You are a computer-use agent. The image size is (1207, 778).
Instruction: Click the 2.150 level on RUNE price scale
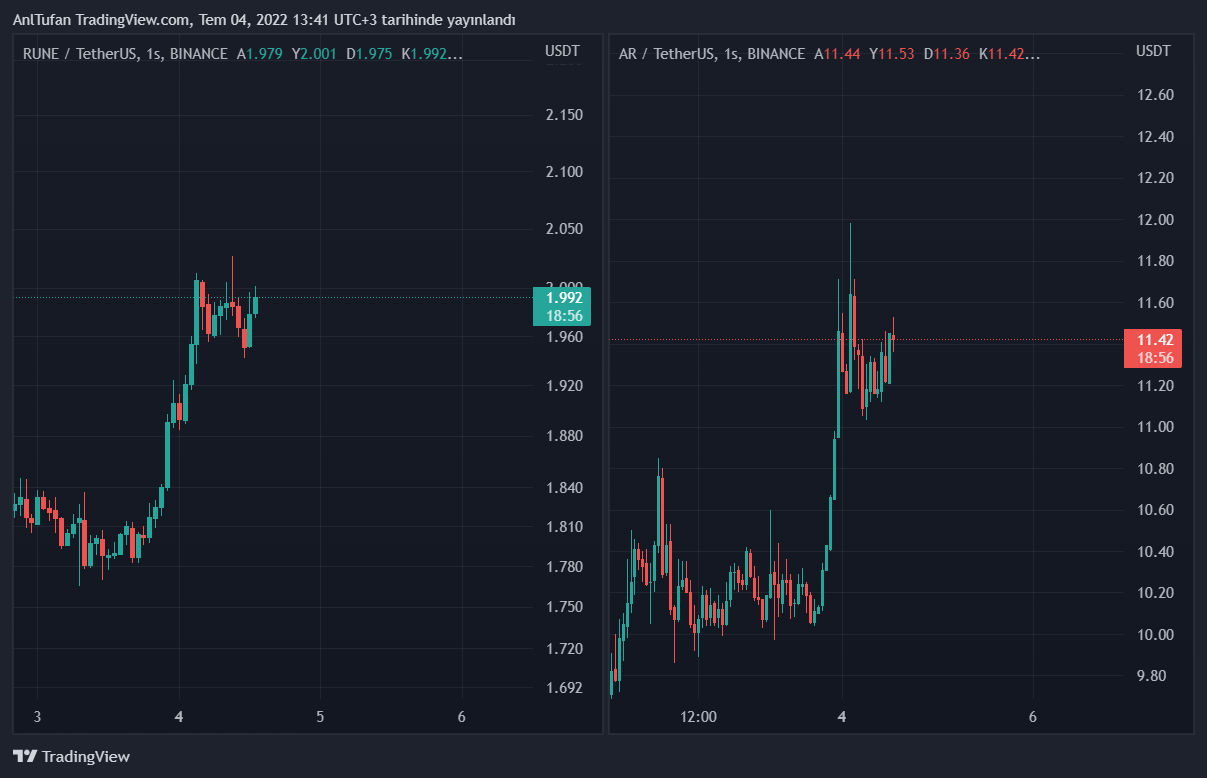564,115
